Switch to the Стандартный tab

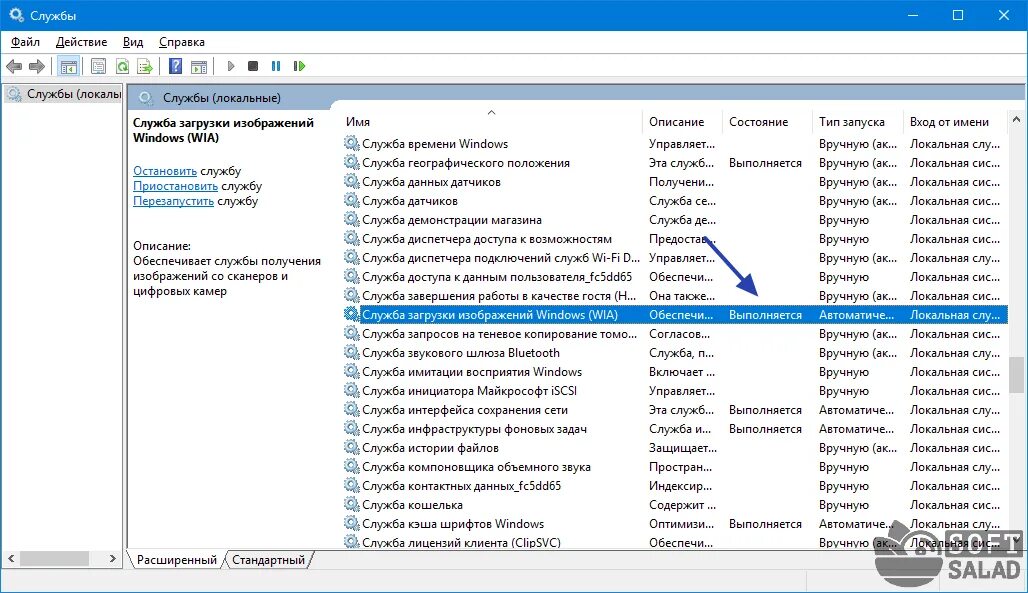click(268, 560)
